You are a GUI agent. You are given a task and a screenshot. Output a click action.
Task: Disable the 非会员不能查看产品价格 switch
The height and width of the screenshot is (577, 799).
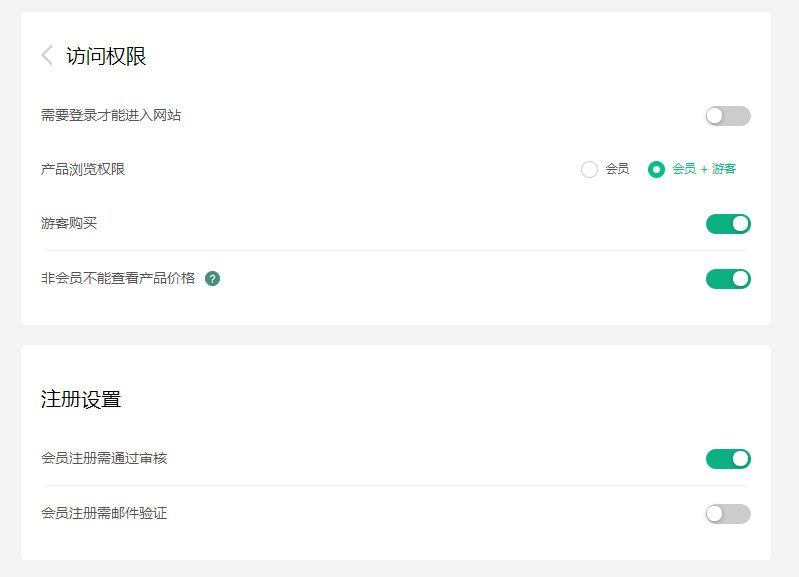(x=727, y=279)
